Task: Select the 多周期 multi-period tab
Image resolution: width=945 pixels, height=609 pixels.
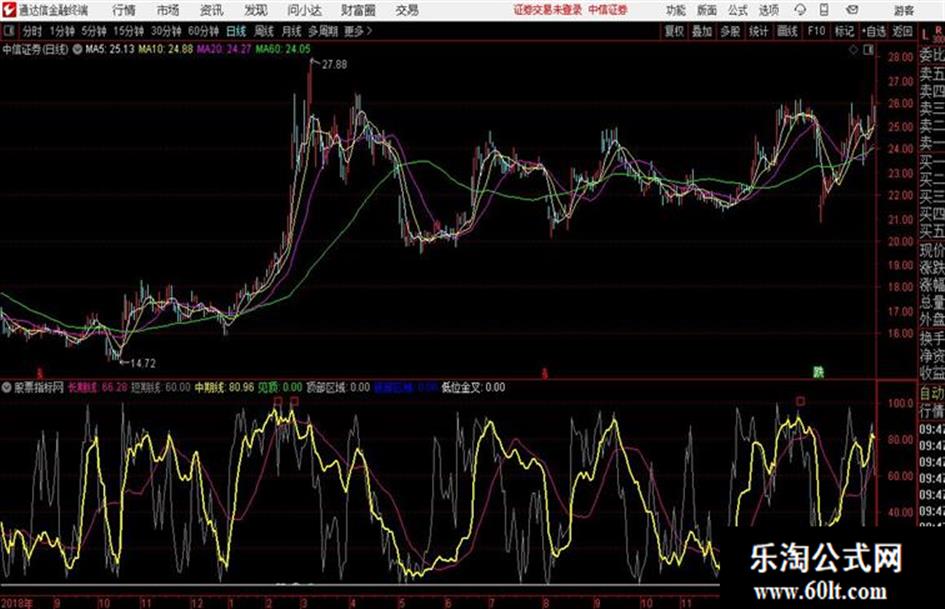Action: [323, 31]
